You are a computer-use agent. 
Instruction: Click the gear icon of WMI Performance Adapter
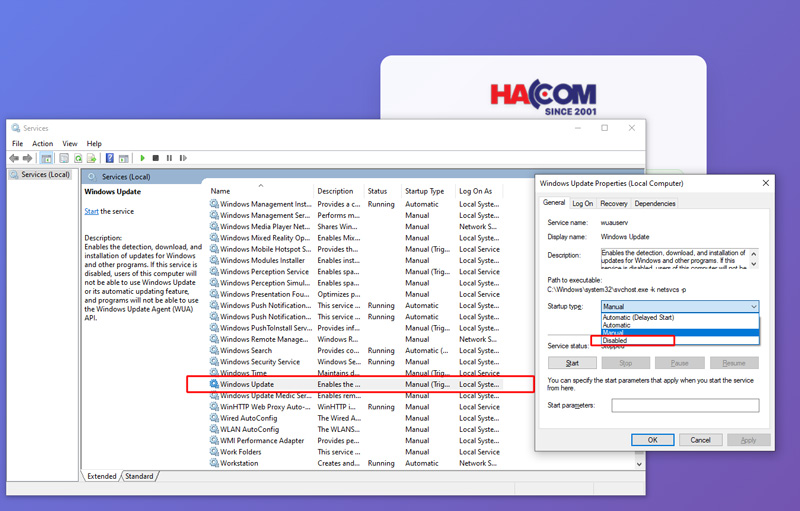tap(214, 441)
